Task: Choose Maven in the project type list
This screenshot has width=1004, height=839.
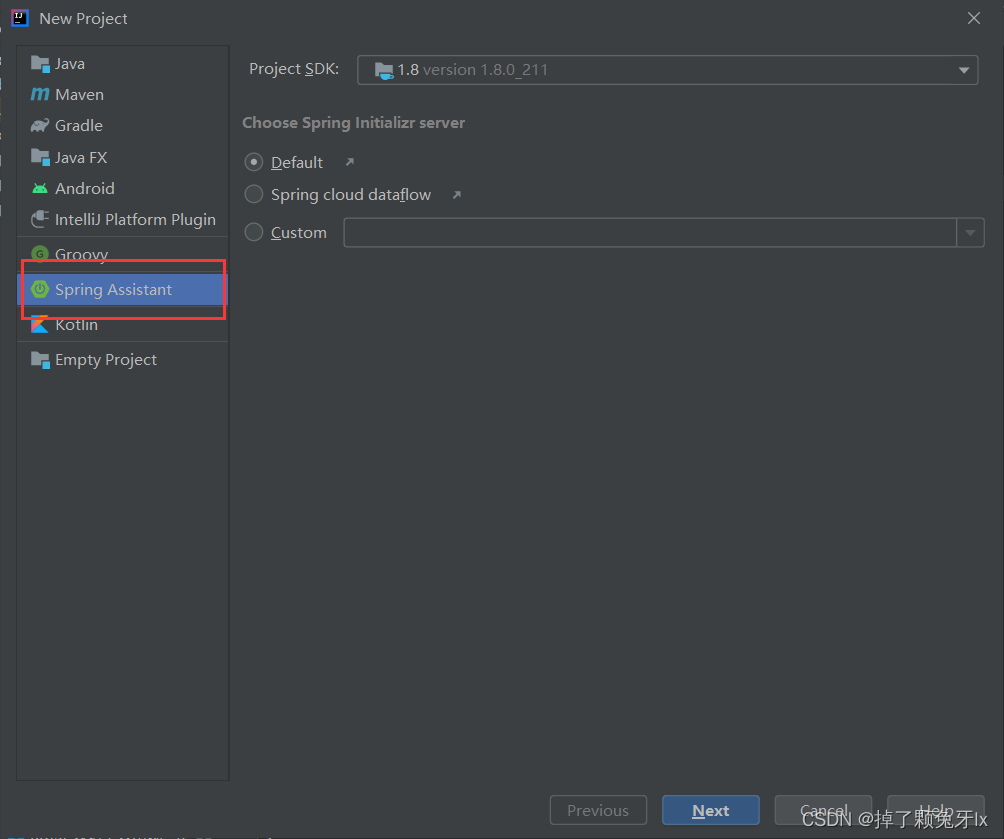Action: pyautogui.click(x=122, y=95)
